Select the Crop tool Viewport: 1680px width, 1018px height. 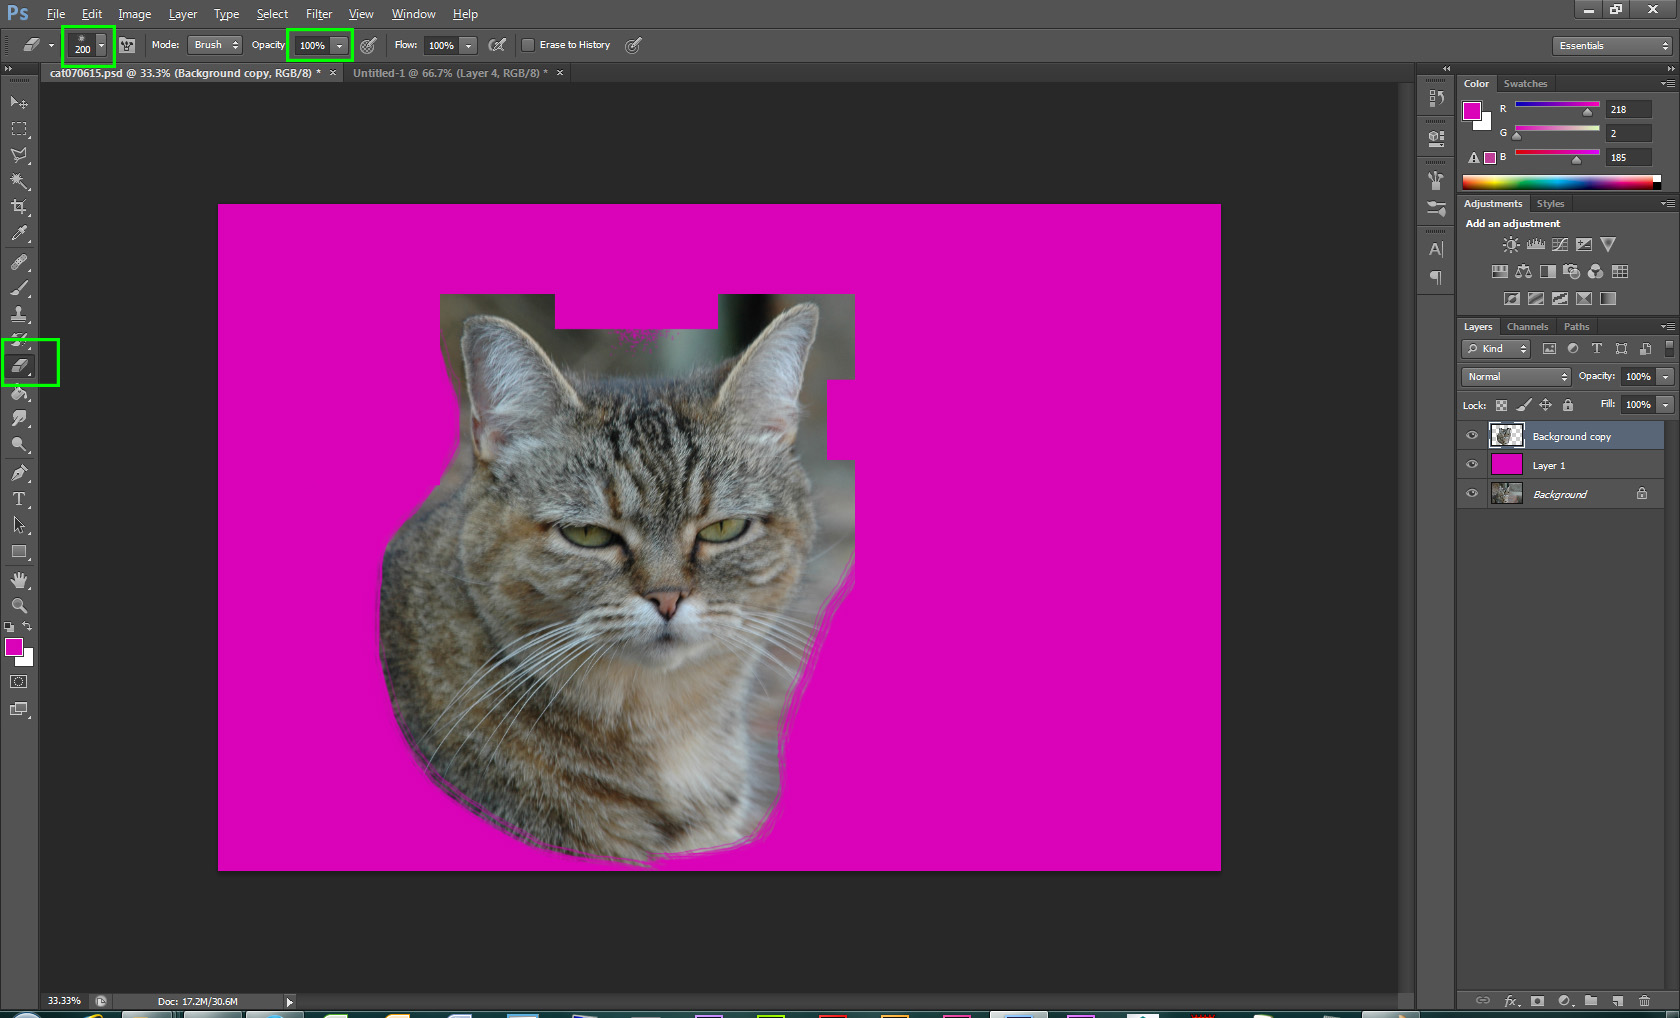coord(19,207)
